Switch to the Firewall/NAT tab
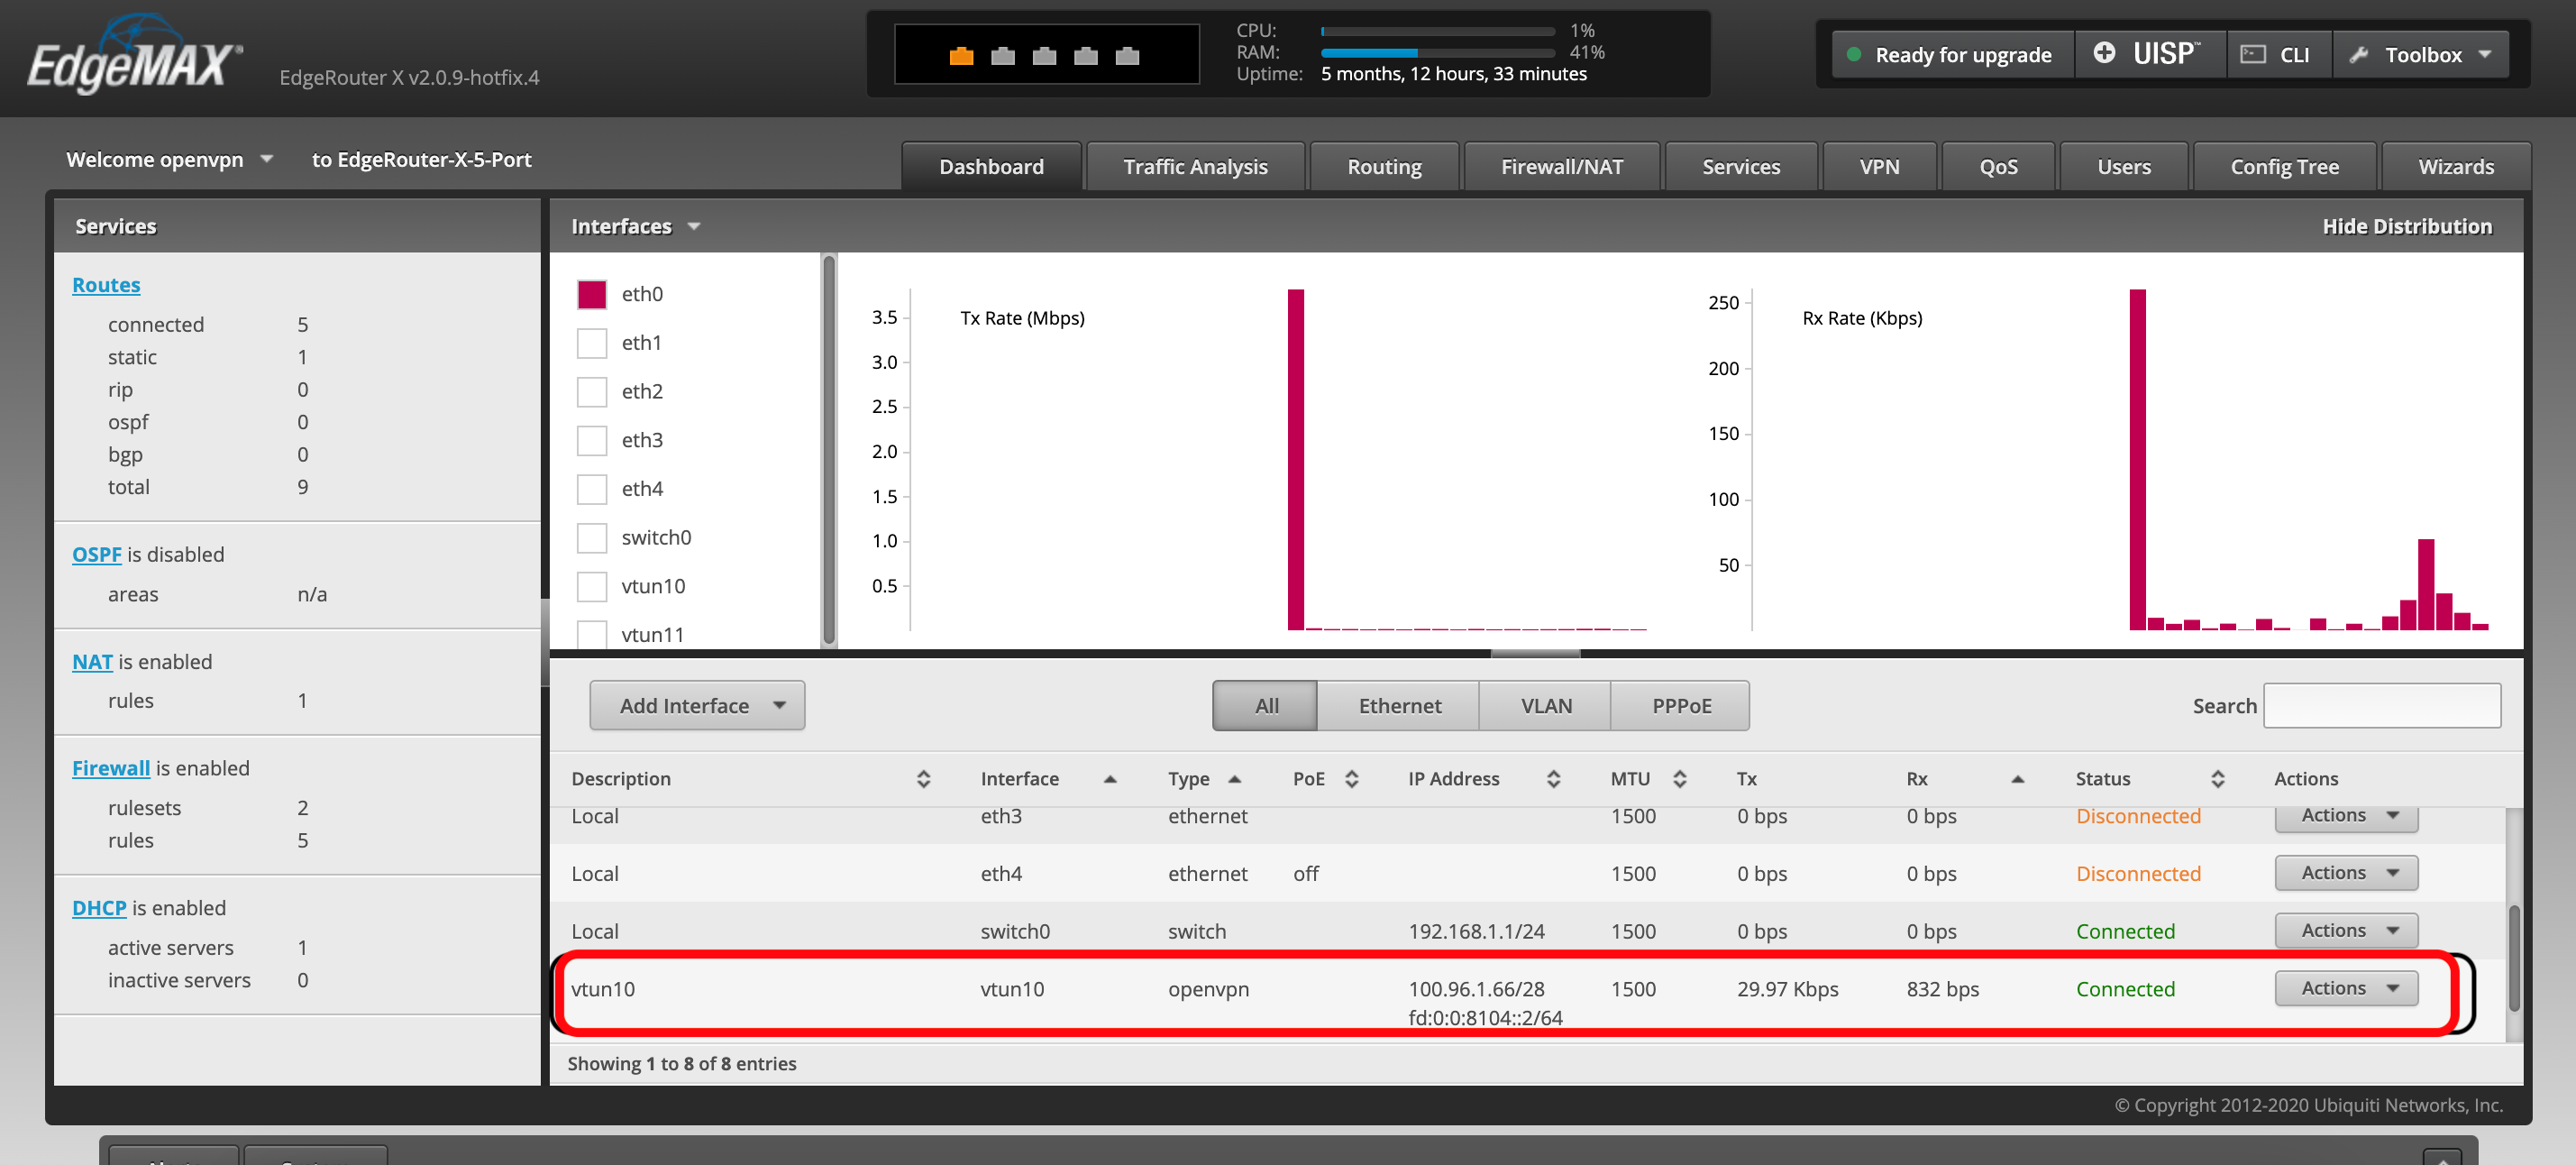2576x1165 pixels. tap(1561, 166)
